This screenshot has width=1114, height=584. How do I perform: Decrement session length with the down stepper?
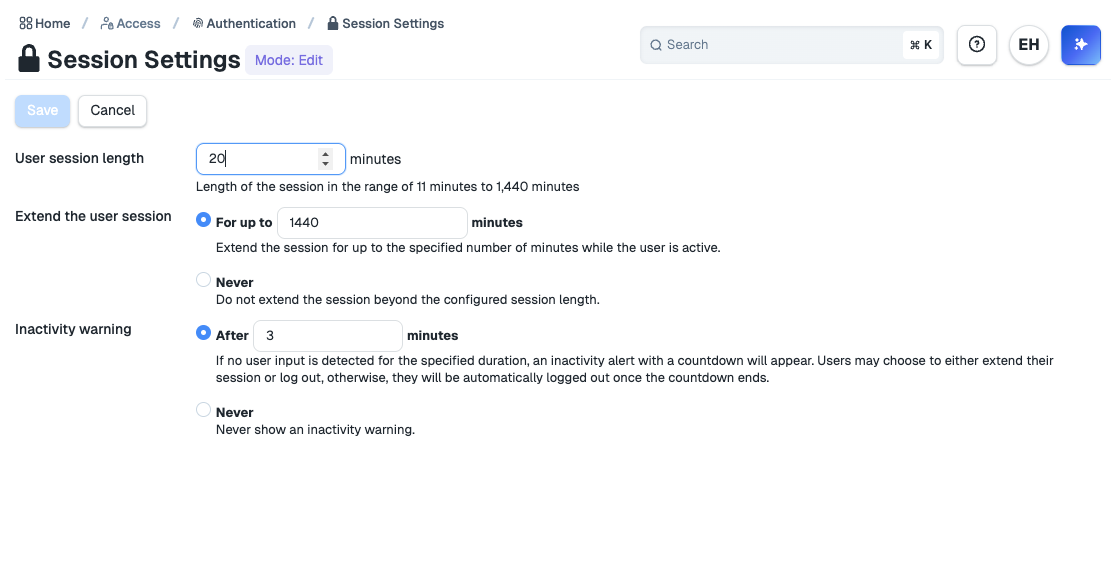pyautogui.click(x=325, y=164)
